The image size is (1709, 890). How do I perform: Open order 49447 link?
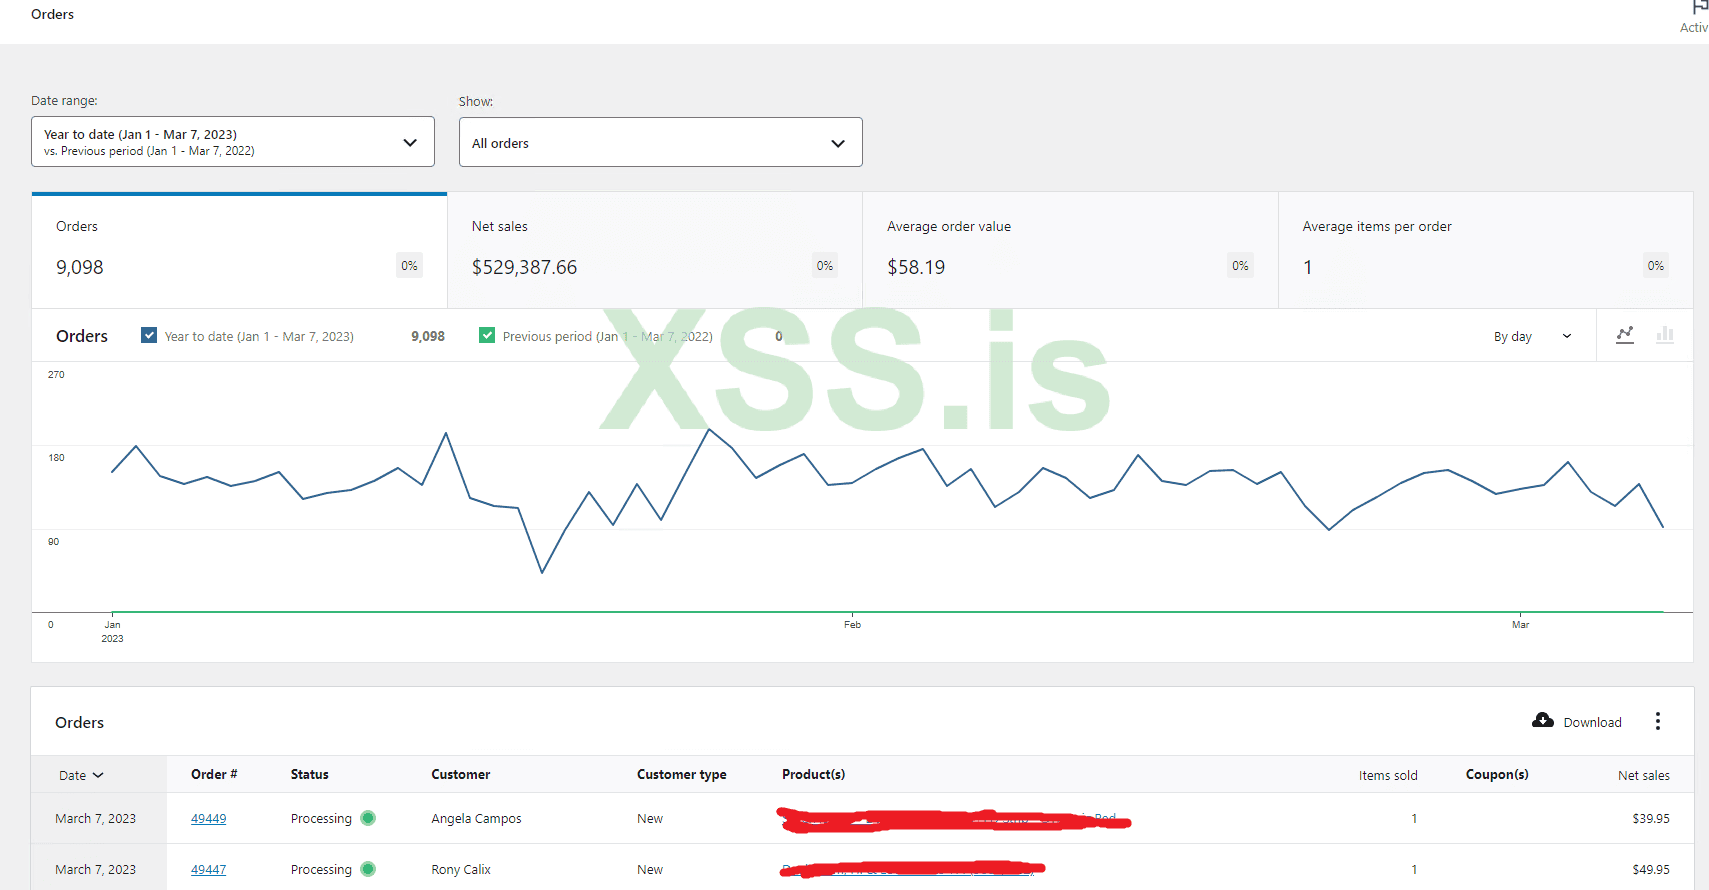point(208,869)
